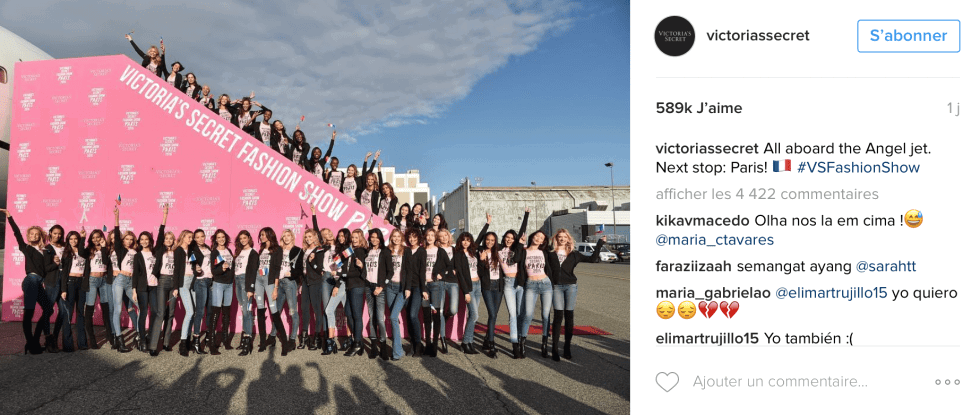Image resolution: width=980 pixels, height=415 pixels.
Task: Open faraziizaah commenter profile
Action: [x=694, y=266]
